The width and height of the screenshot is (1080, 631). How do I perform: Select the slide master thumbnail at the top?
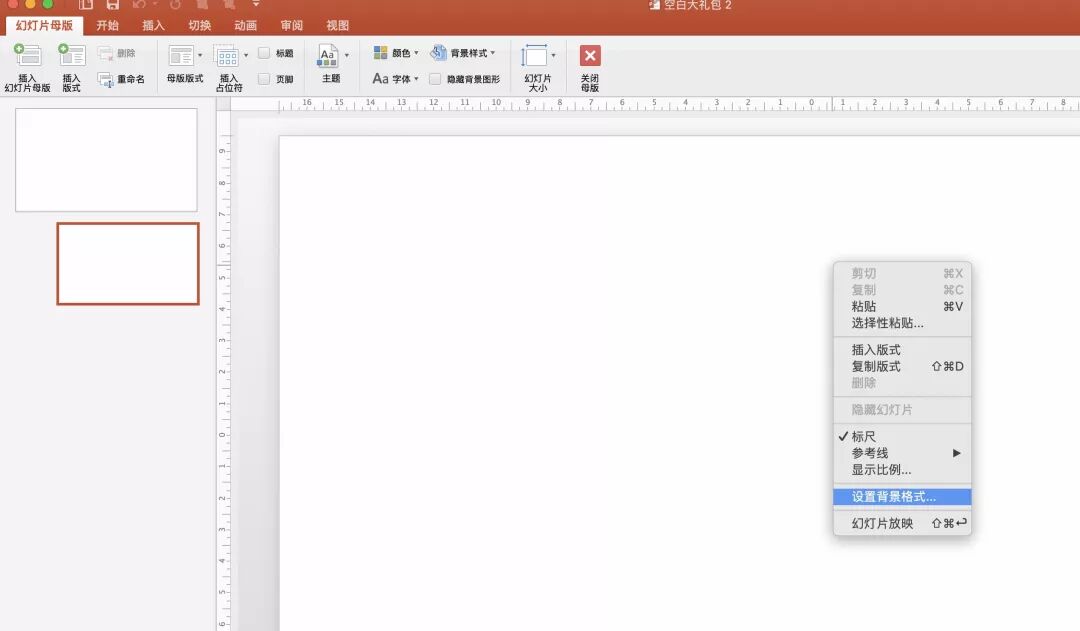(x=106, y=160)
